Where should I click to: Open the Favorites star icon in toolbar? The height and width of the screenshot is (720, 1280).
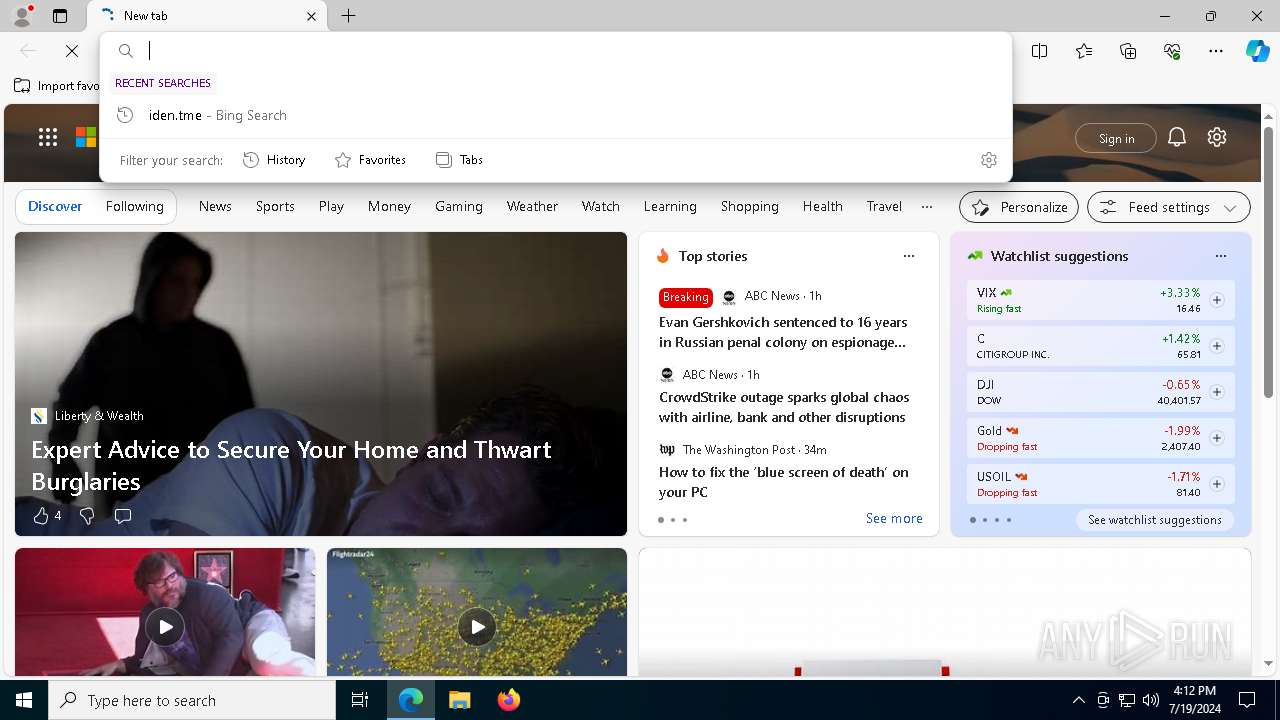1084,51
